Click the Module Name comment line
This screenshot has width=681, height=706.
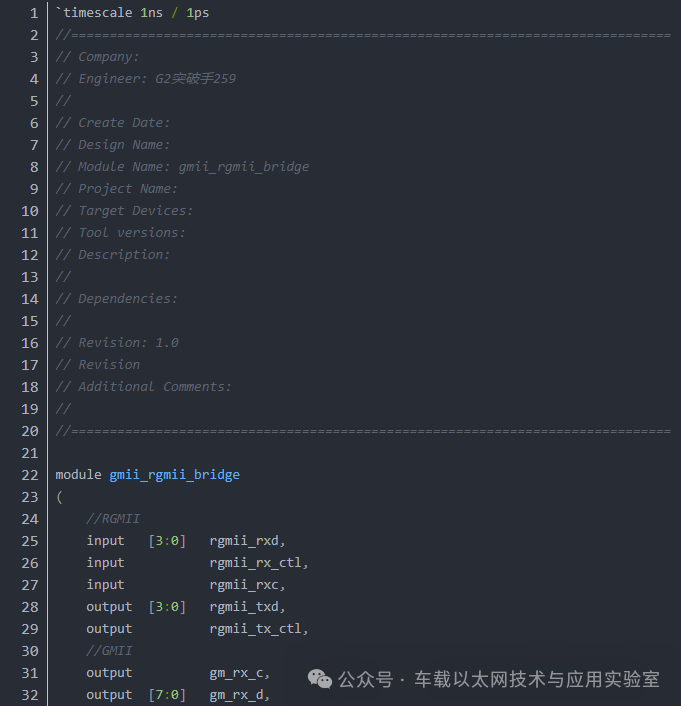pos(182,167)
